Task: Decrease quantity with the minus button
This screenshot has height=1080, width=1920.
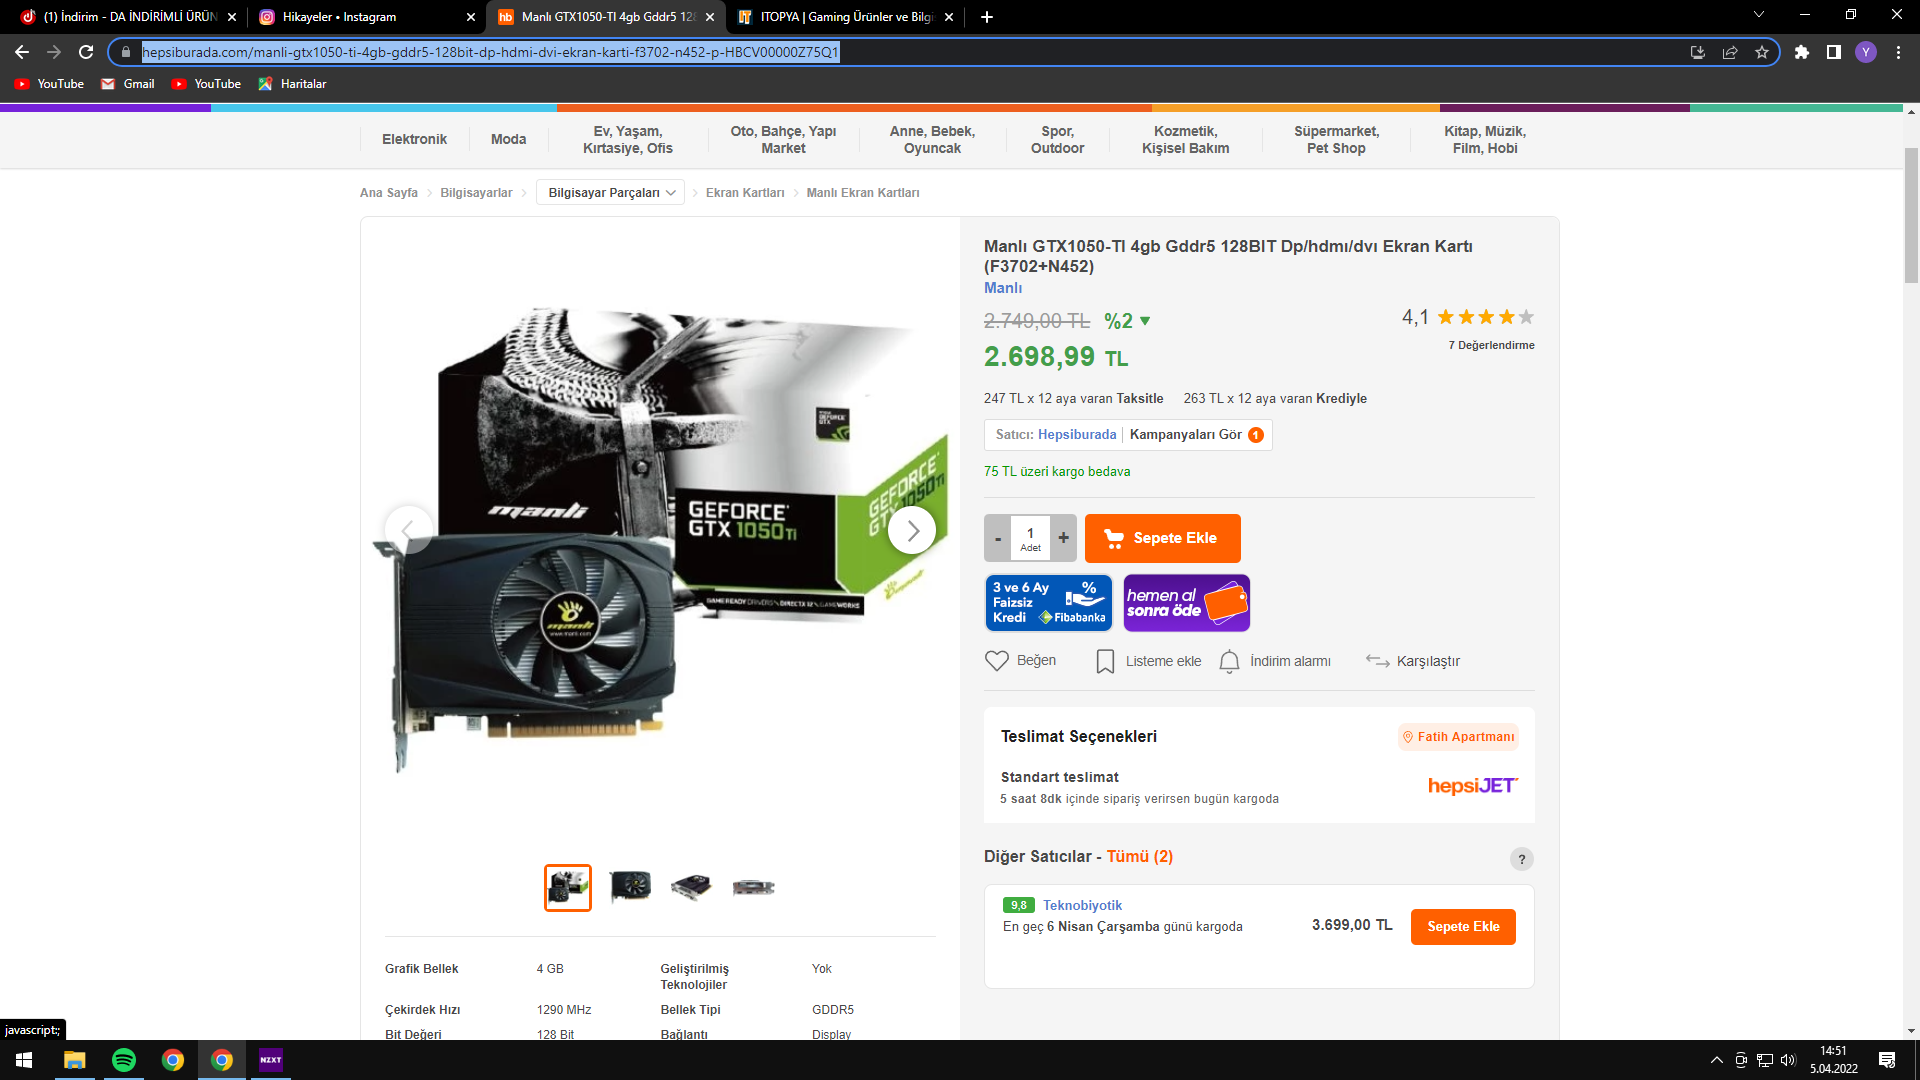Action: [x=998, y=538]
